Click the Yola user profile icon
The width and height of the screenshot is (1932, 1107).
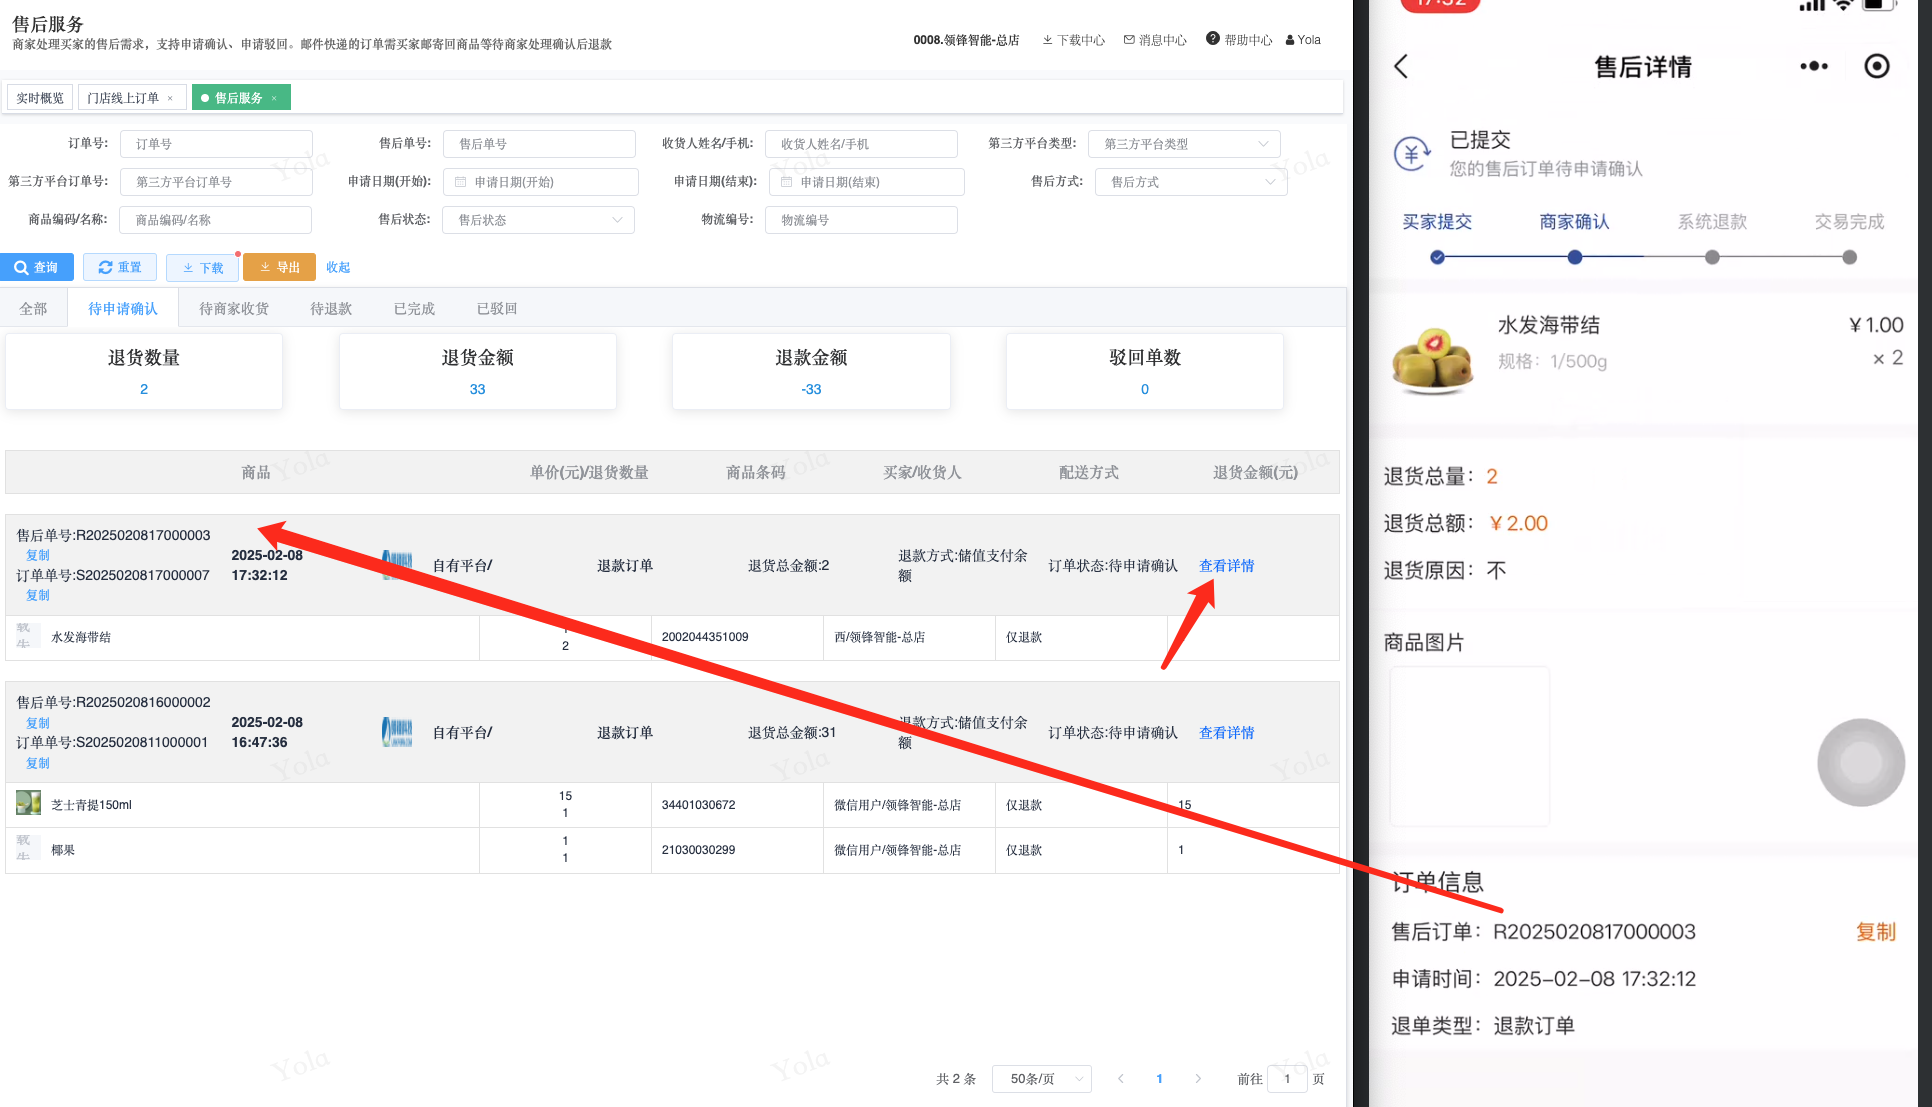click(1290, 40)
